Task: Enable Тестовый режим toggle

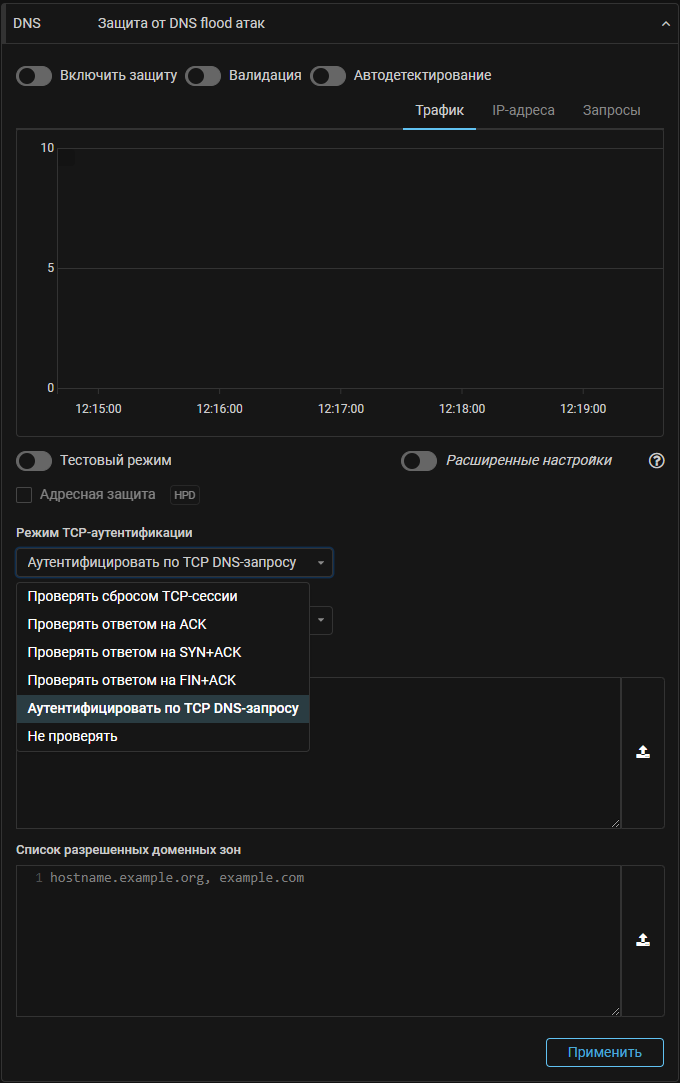Action: [34, 461]
